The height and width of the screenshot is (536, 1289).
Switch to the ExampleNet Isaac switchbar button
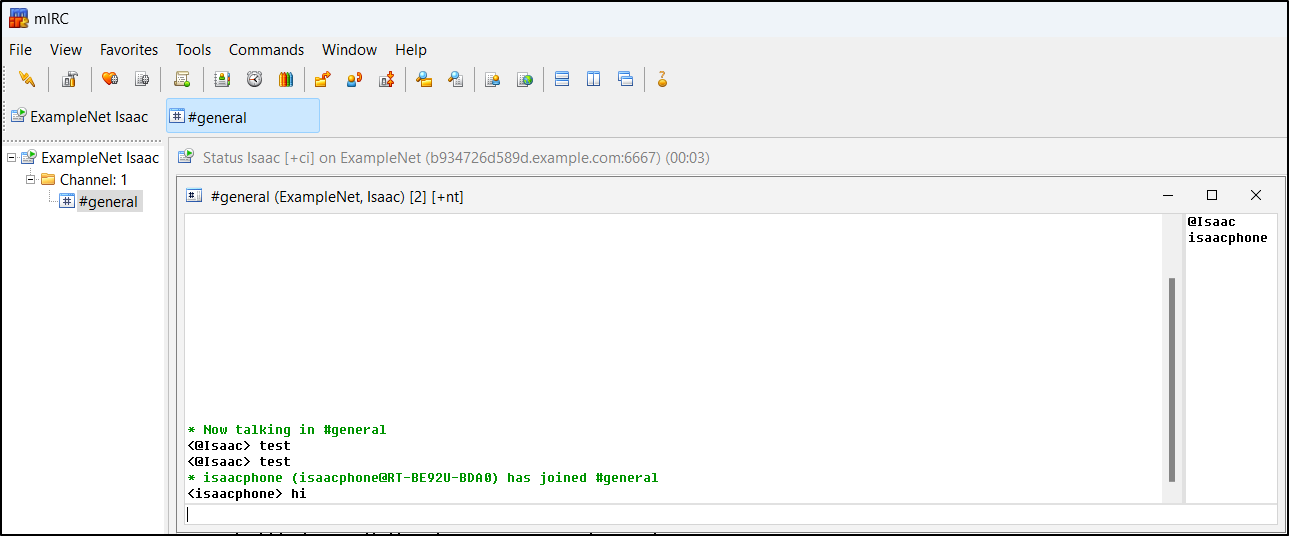click(80, 116)
